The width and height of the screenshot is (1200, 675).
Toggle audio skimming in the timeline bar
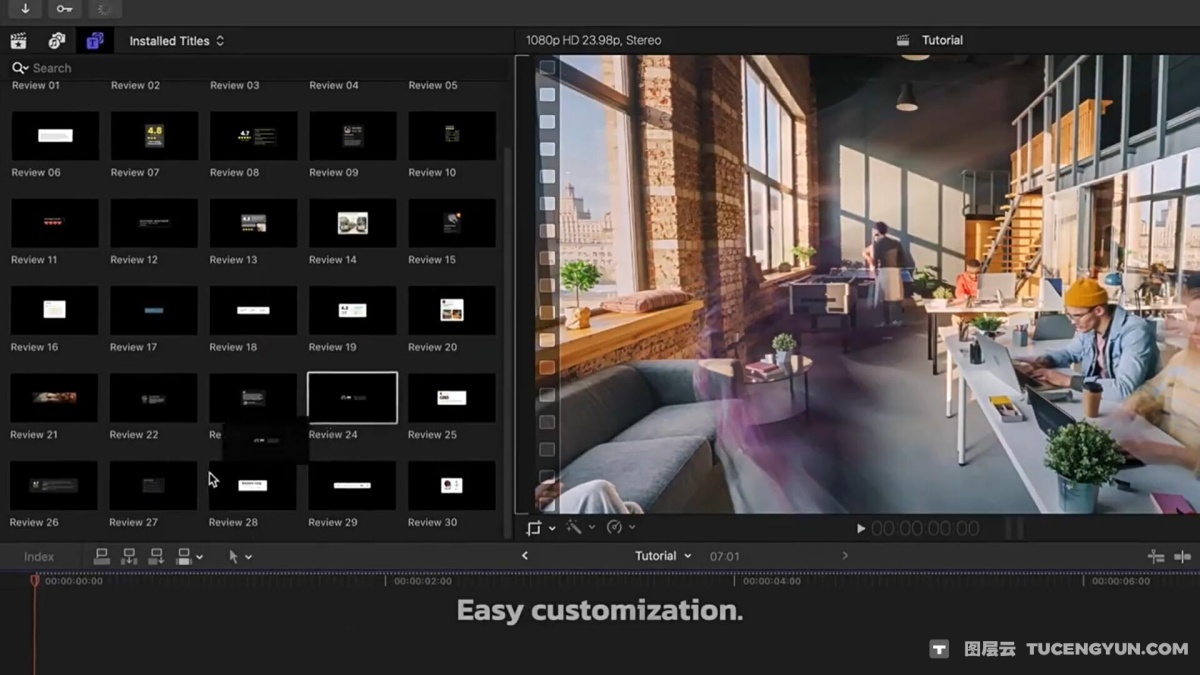click(1183, 557)
